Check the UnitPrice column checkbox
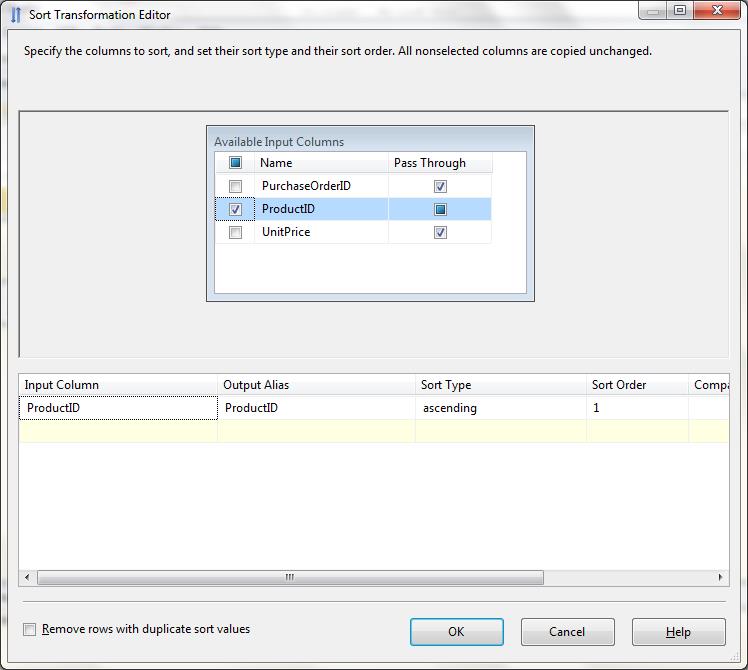This screenshot has height=670, width=748. (x=236, y=233)
